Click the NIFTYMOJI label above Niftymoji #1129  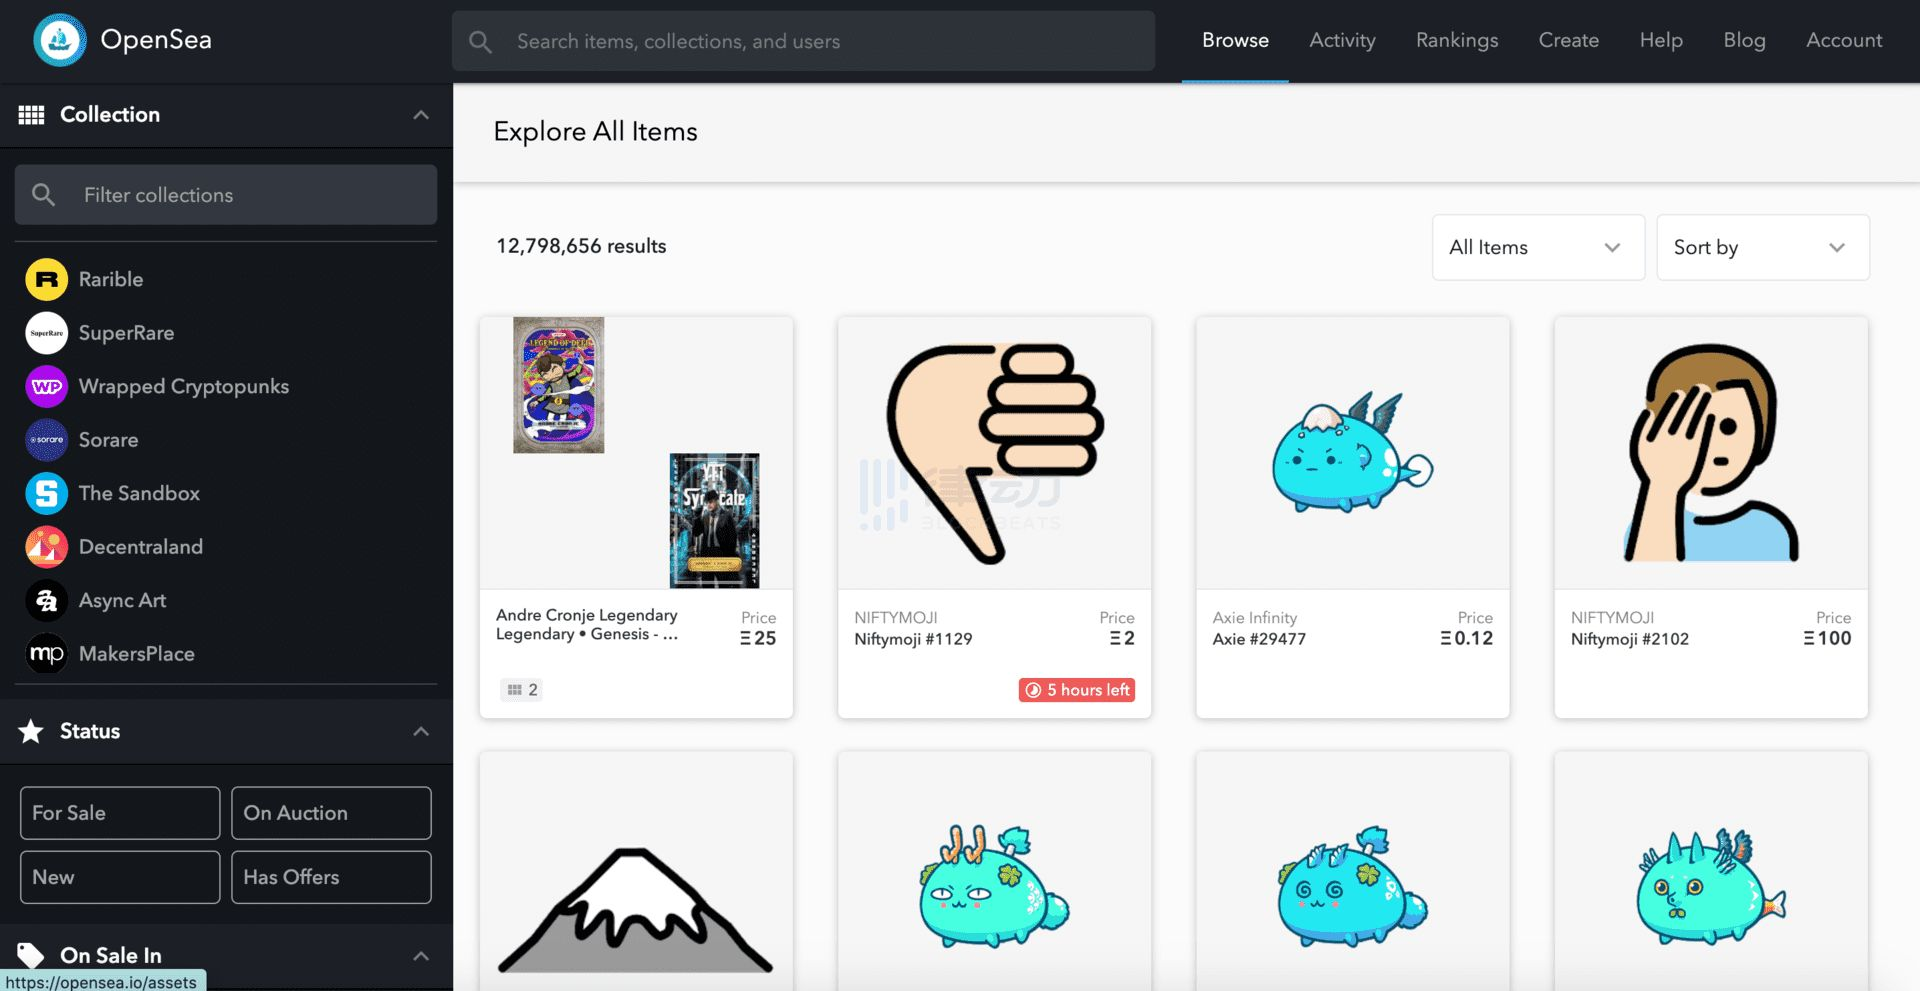[896, 618]
